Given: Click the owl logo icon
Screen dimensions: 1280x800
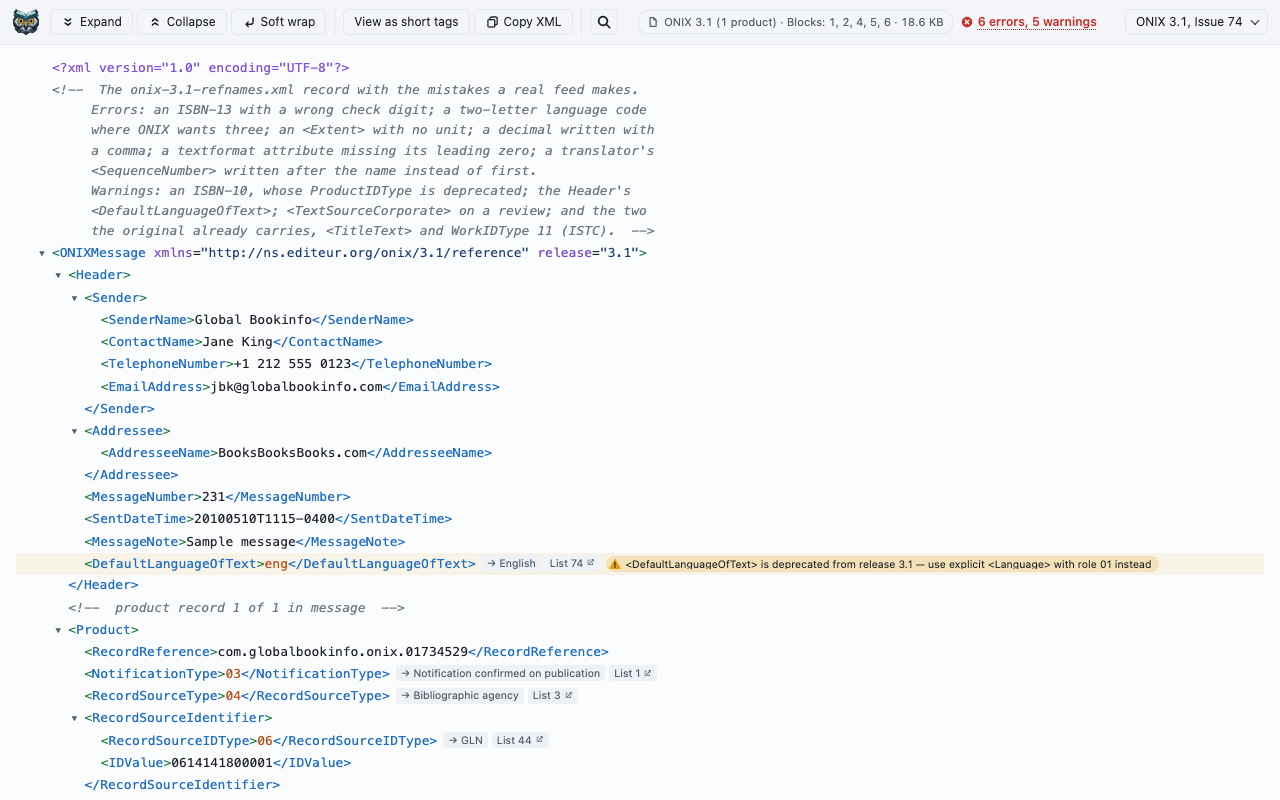Looking at the screenshot, I should click(26, 22).
